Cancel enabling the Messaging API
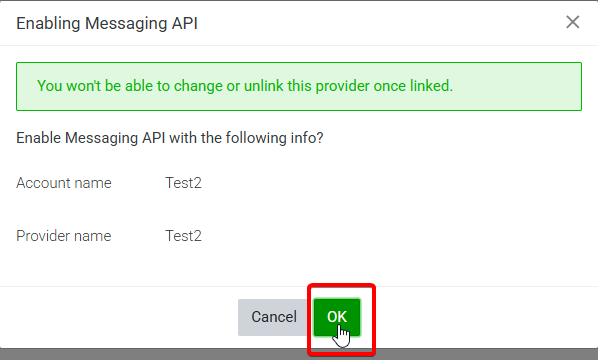This screenshot has height=360, width=598. [274, 317]
